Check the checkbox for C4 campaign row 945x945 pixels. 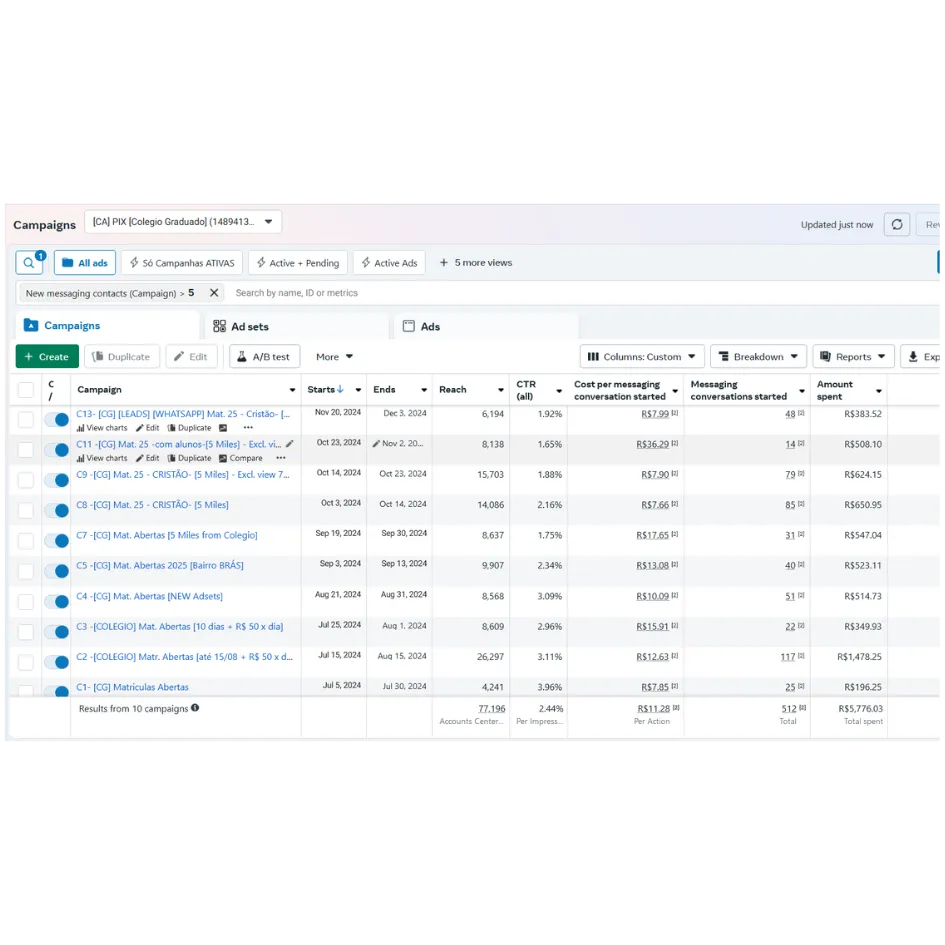point(26,601)
